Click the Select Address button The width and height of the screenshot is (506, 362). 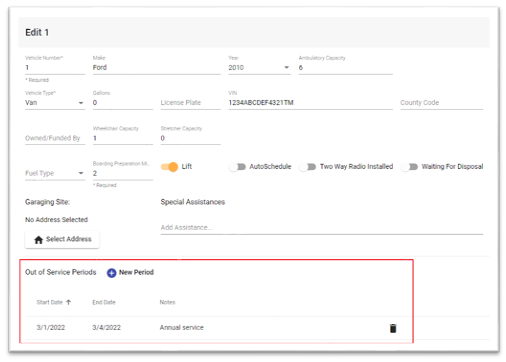pos(62,239)
